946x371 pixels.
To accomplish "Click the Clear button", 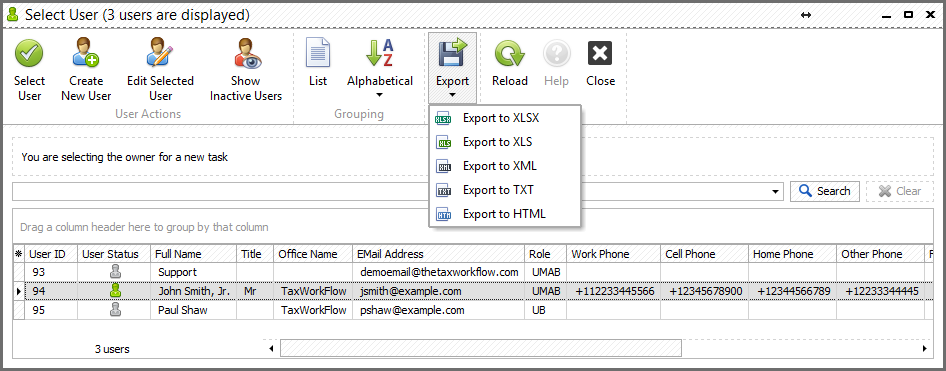I will 900,191.
